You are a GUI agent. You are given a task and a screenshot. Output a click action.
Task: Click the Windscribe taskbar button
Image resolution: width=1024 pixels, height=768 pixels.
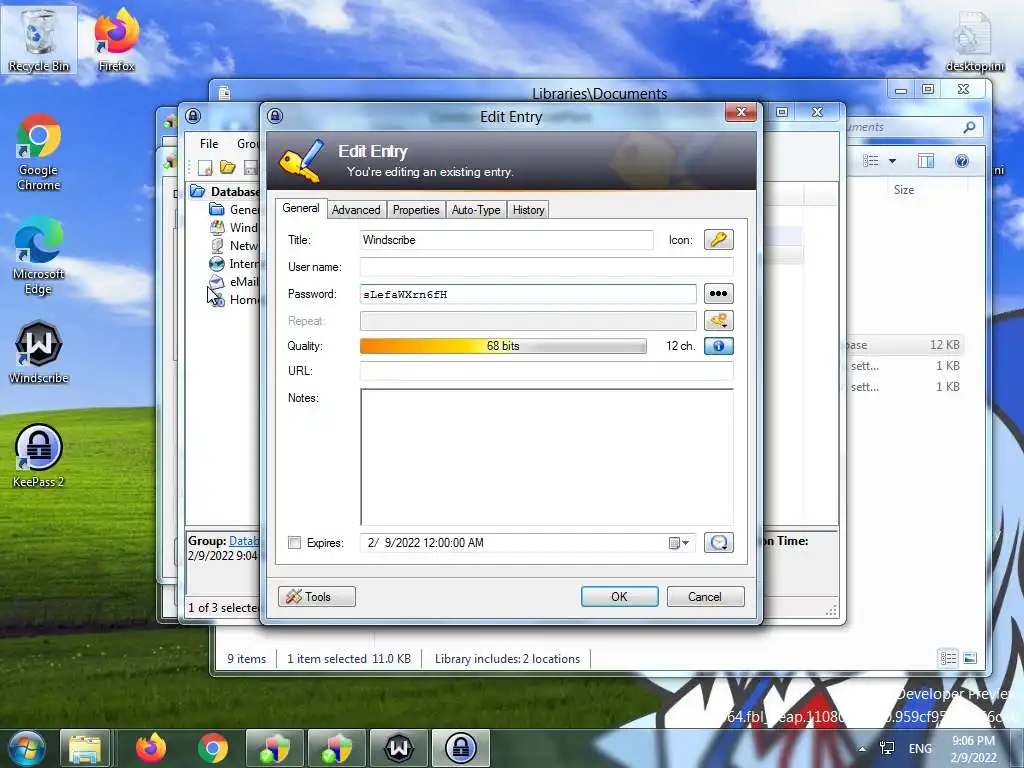(x=398, y=748)
